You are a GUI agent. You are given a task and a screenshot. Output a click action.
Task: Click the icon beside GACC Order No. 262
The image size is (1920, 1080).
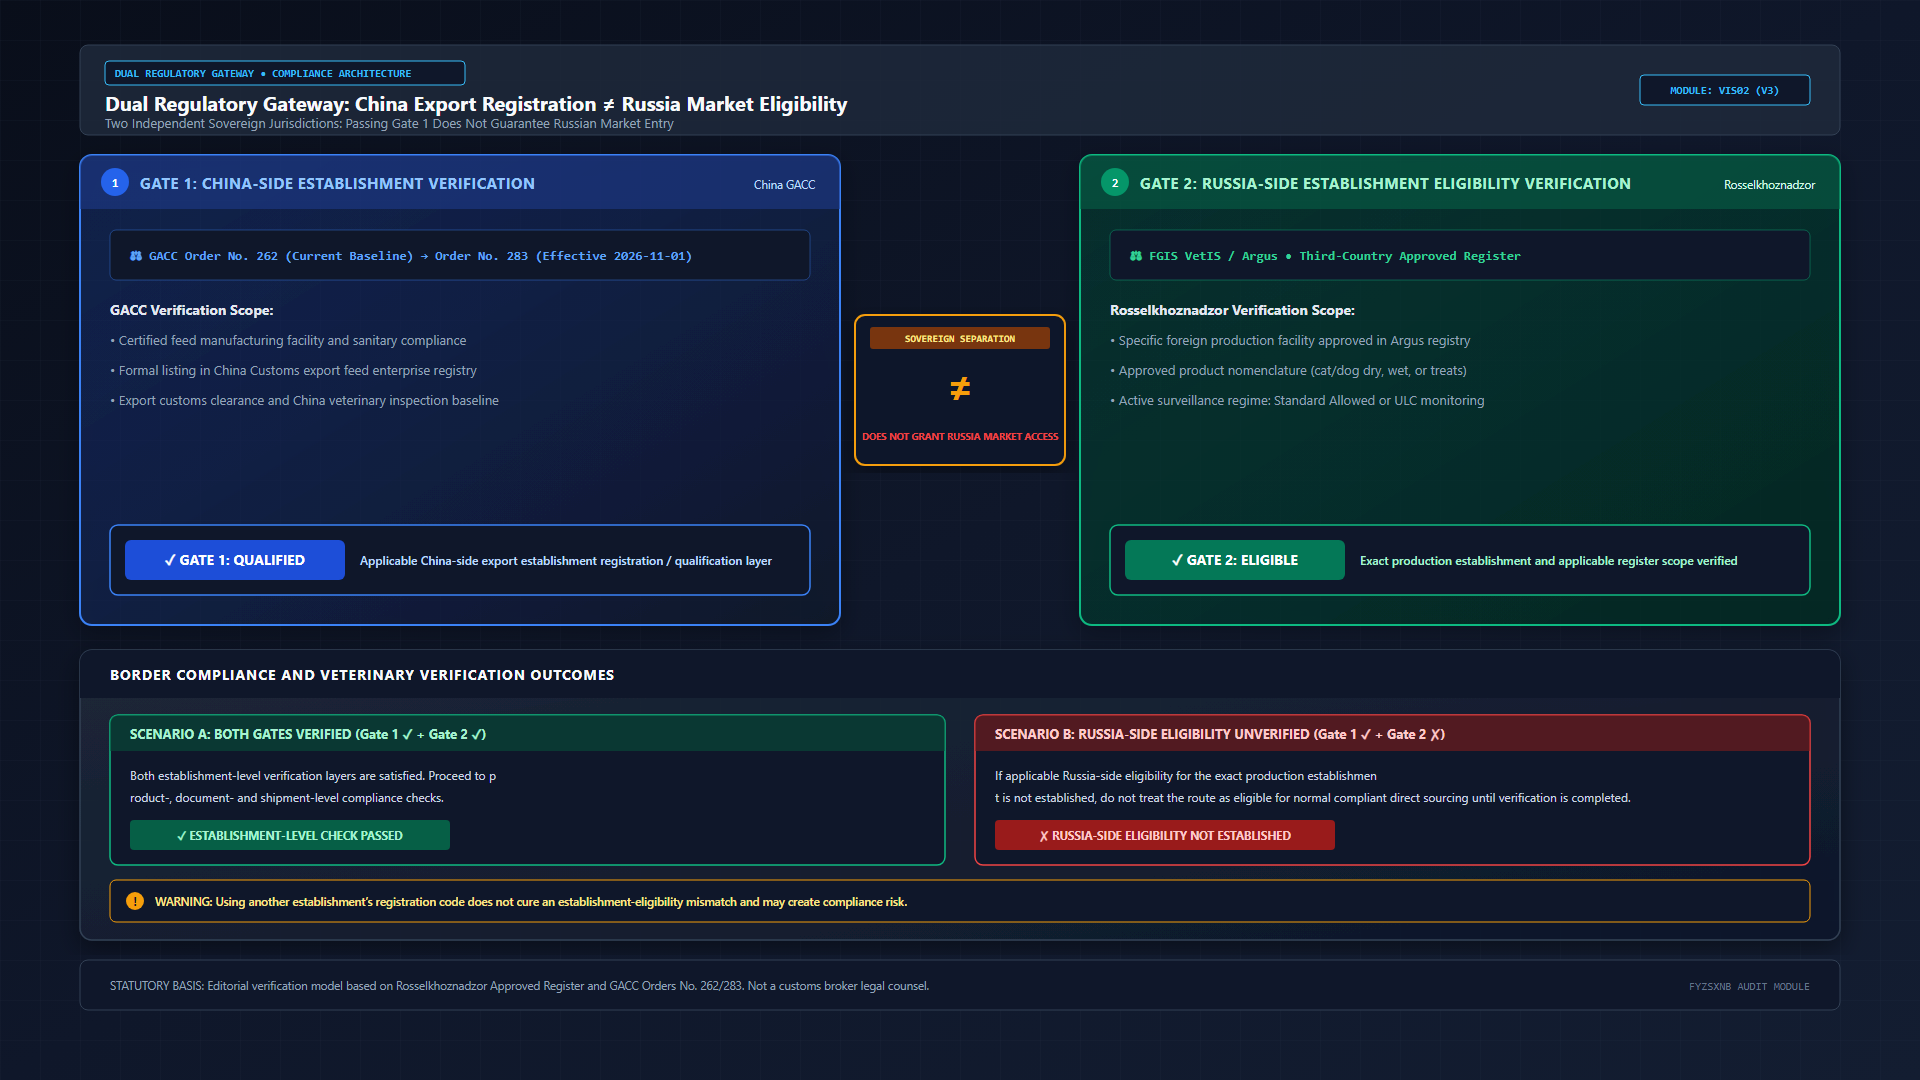pos(136,256)
